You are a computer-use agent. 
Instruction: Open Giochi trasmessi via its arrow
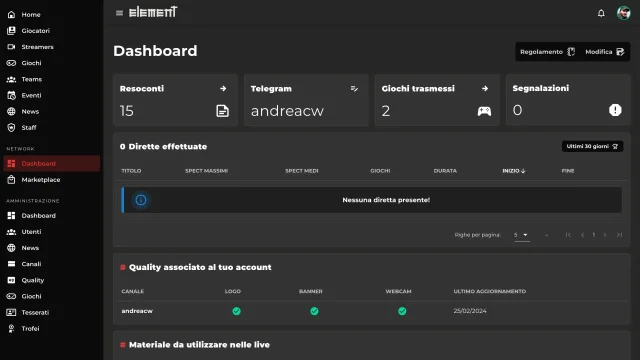click(485, 89)
